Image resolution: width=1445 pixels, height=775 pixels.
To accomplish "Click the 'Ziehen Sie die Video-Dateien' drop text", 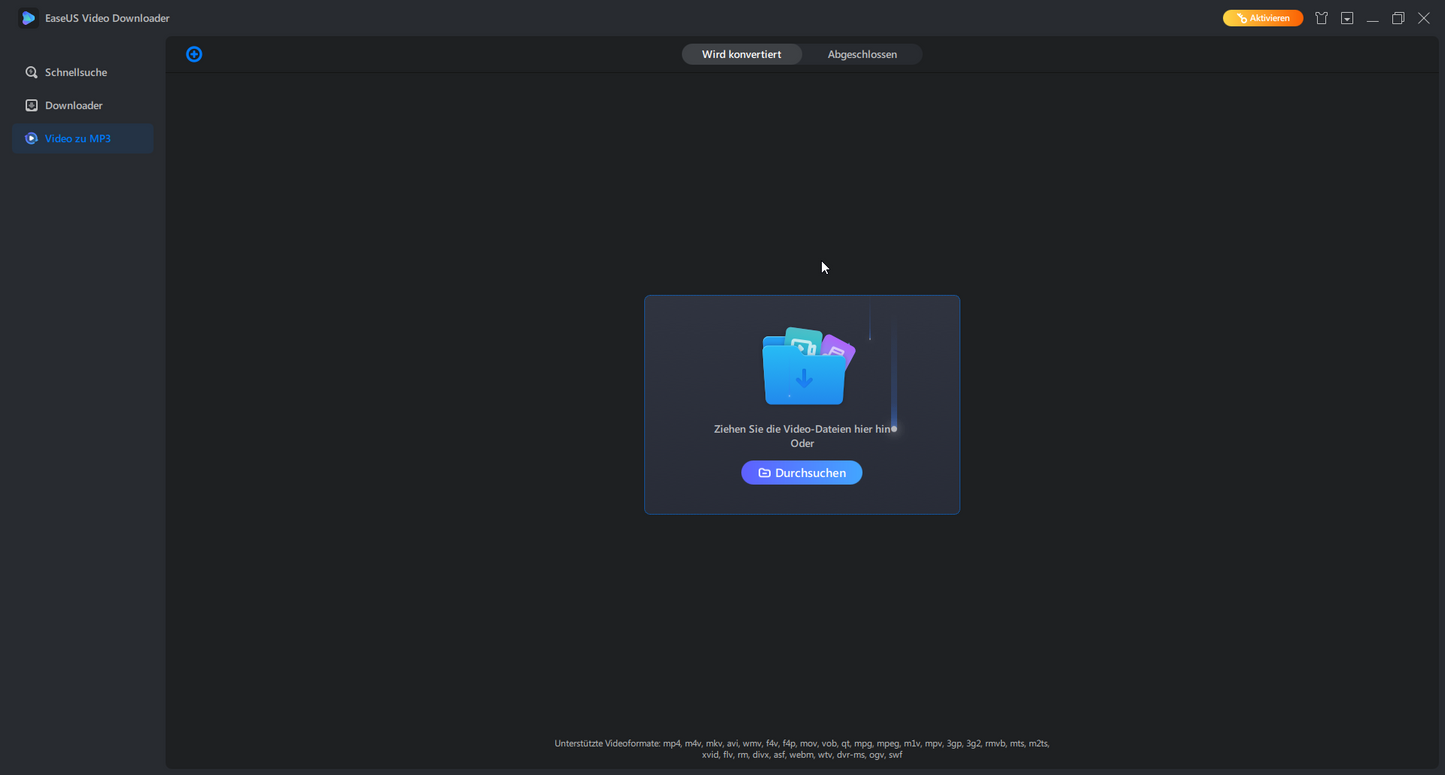I will click(801, 428).
